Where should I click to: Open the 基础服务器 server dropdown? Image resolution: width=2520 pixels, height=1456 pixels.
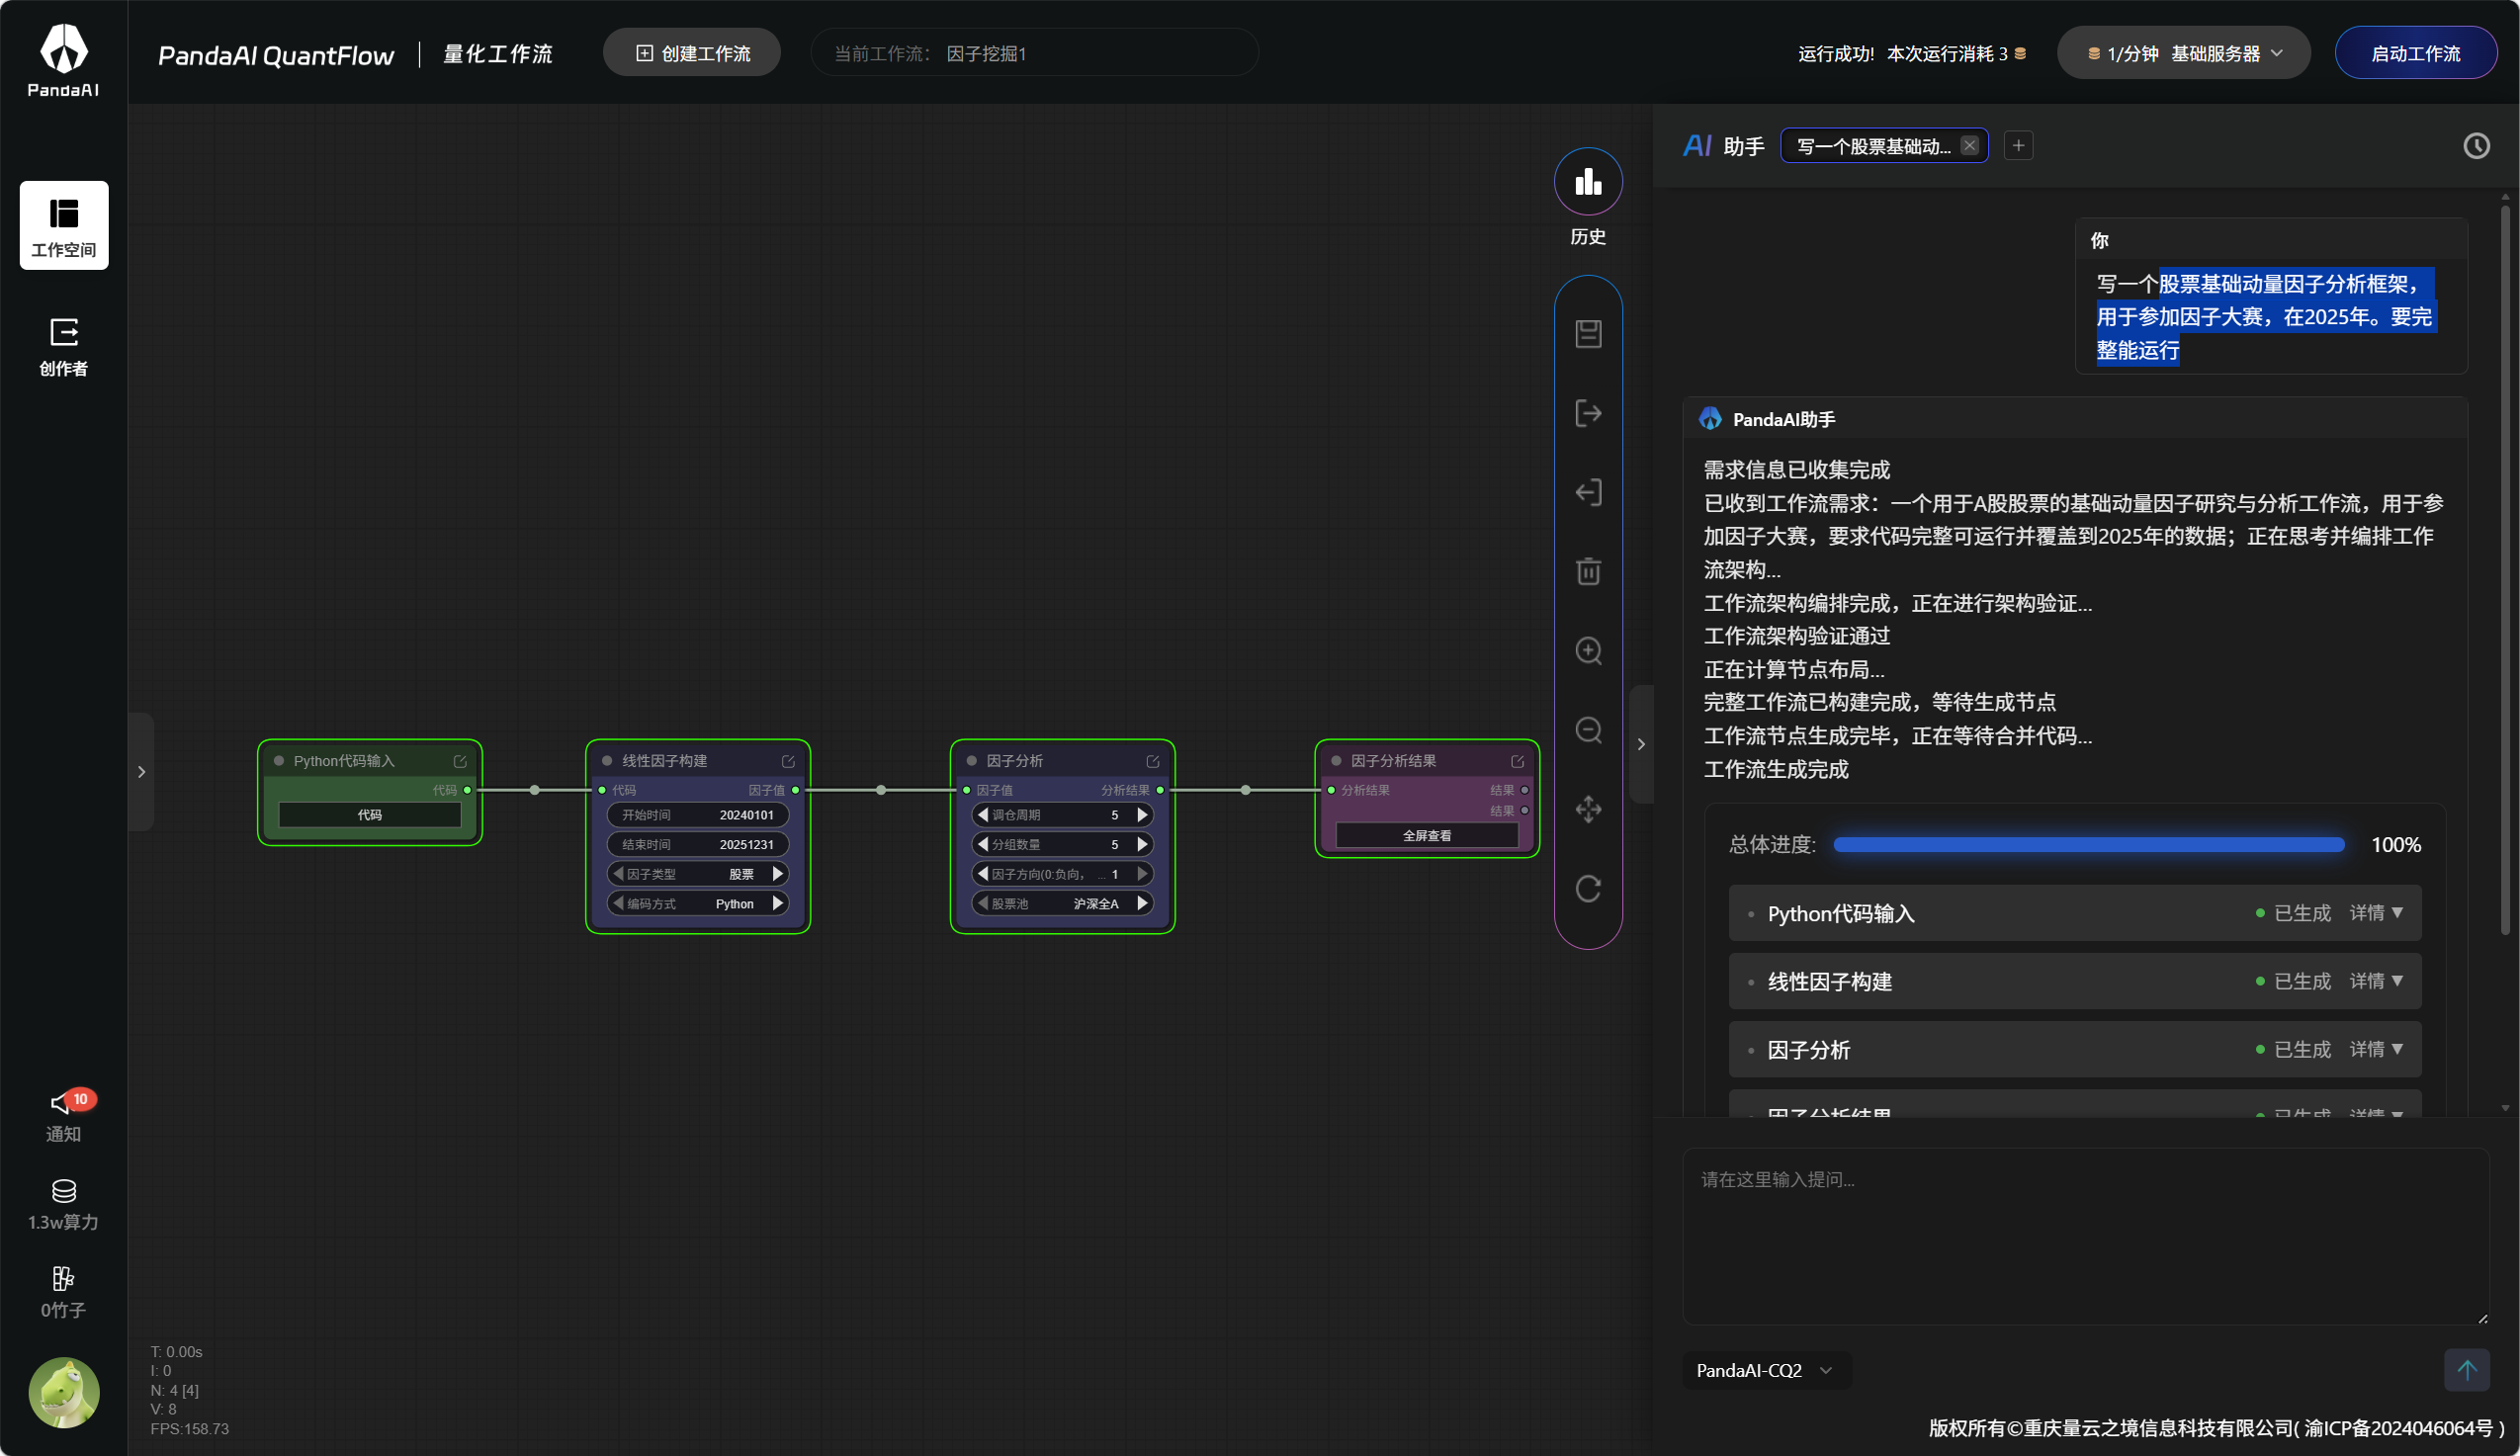tap(2184, 54)
